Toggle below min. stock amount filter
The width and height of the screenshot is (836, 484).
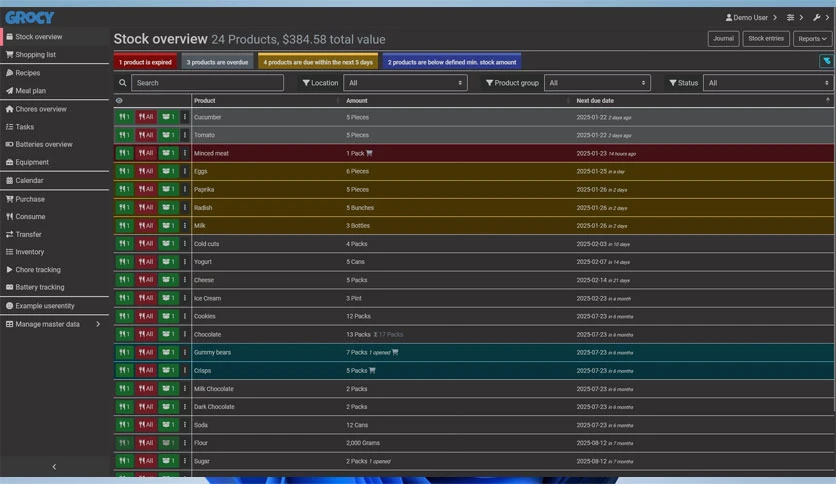click(452, 62)
